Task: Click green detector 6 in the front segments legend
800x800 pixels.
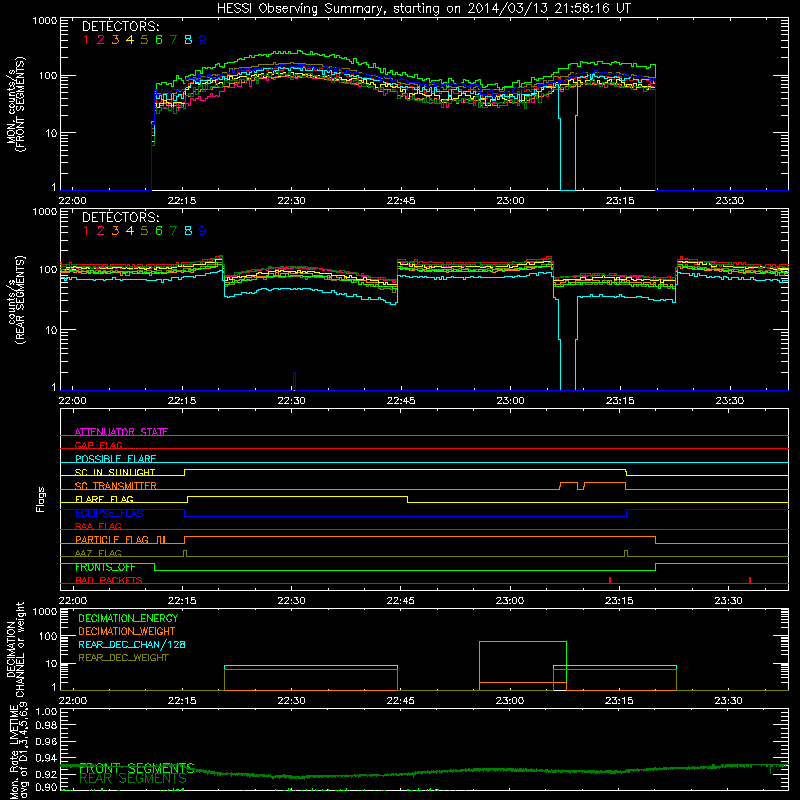Action: coord(159,39)
